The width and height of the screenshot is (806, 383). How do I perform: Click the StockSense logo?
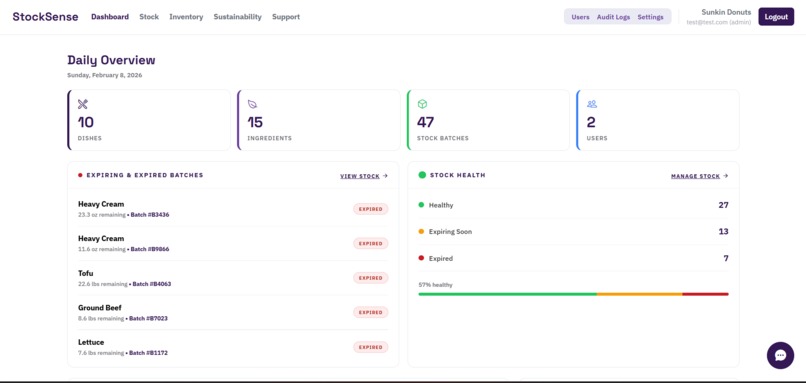45,16
